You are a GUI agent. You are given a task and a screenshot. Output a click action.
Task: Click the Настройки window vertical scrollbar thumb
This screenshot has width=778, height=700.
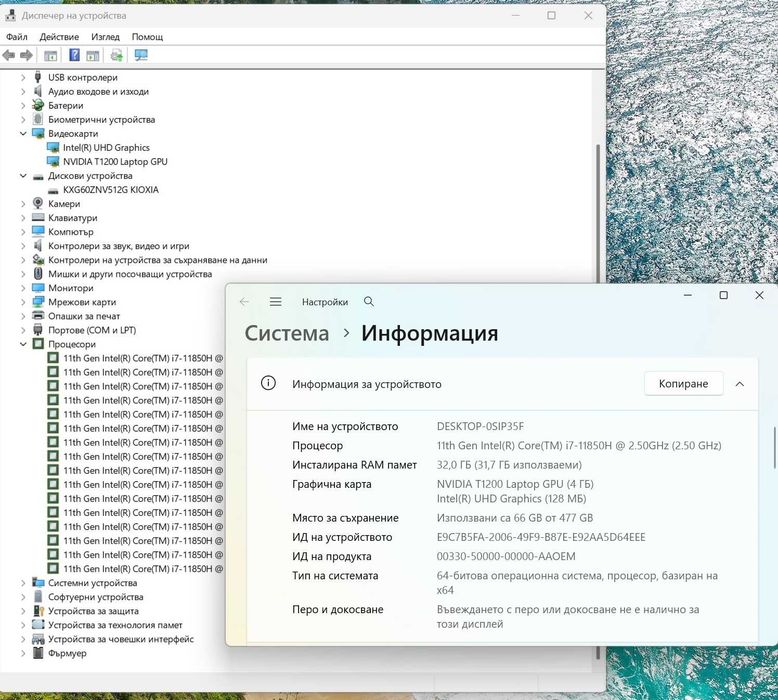775,447
